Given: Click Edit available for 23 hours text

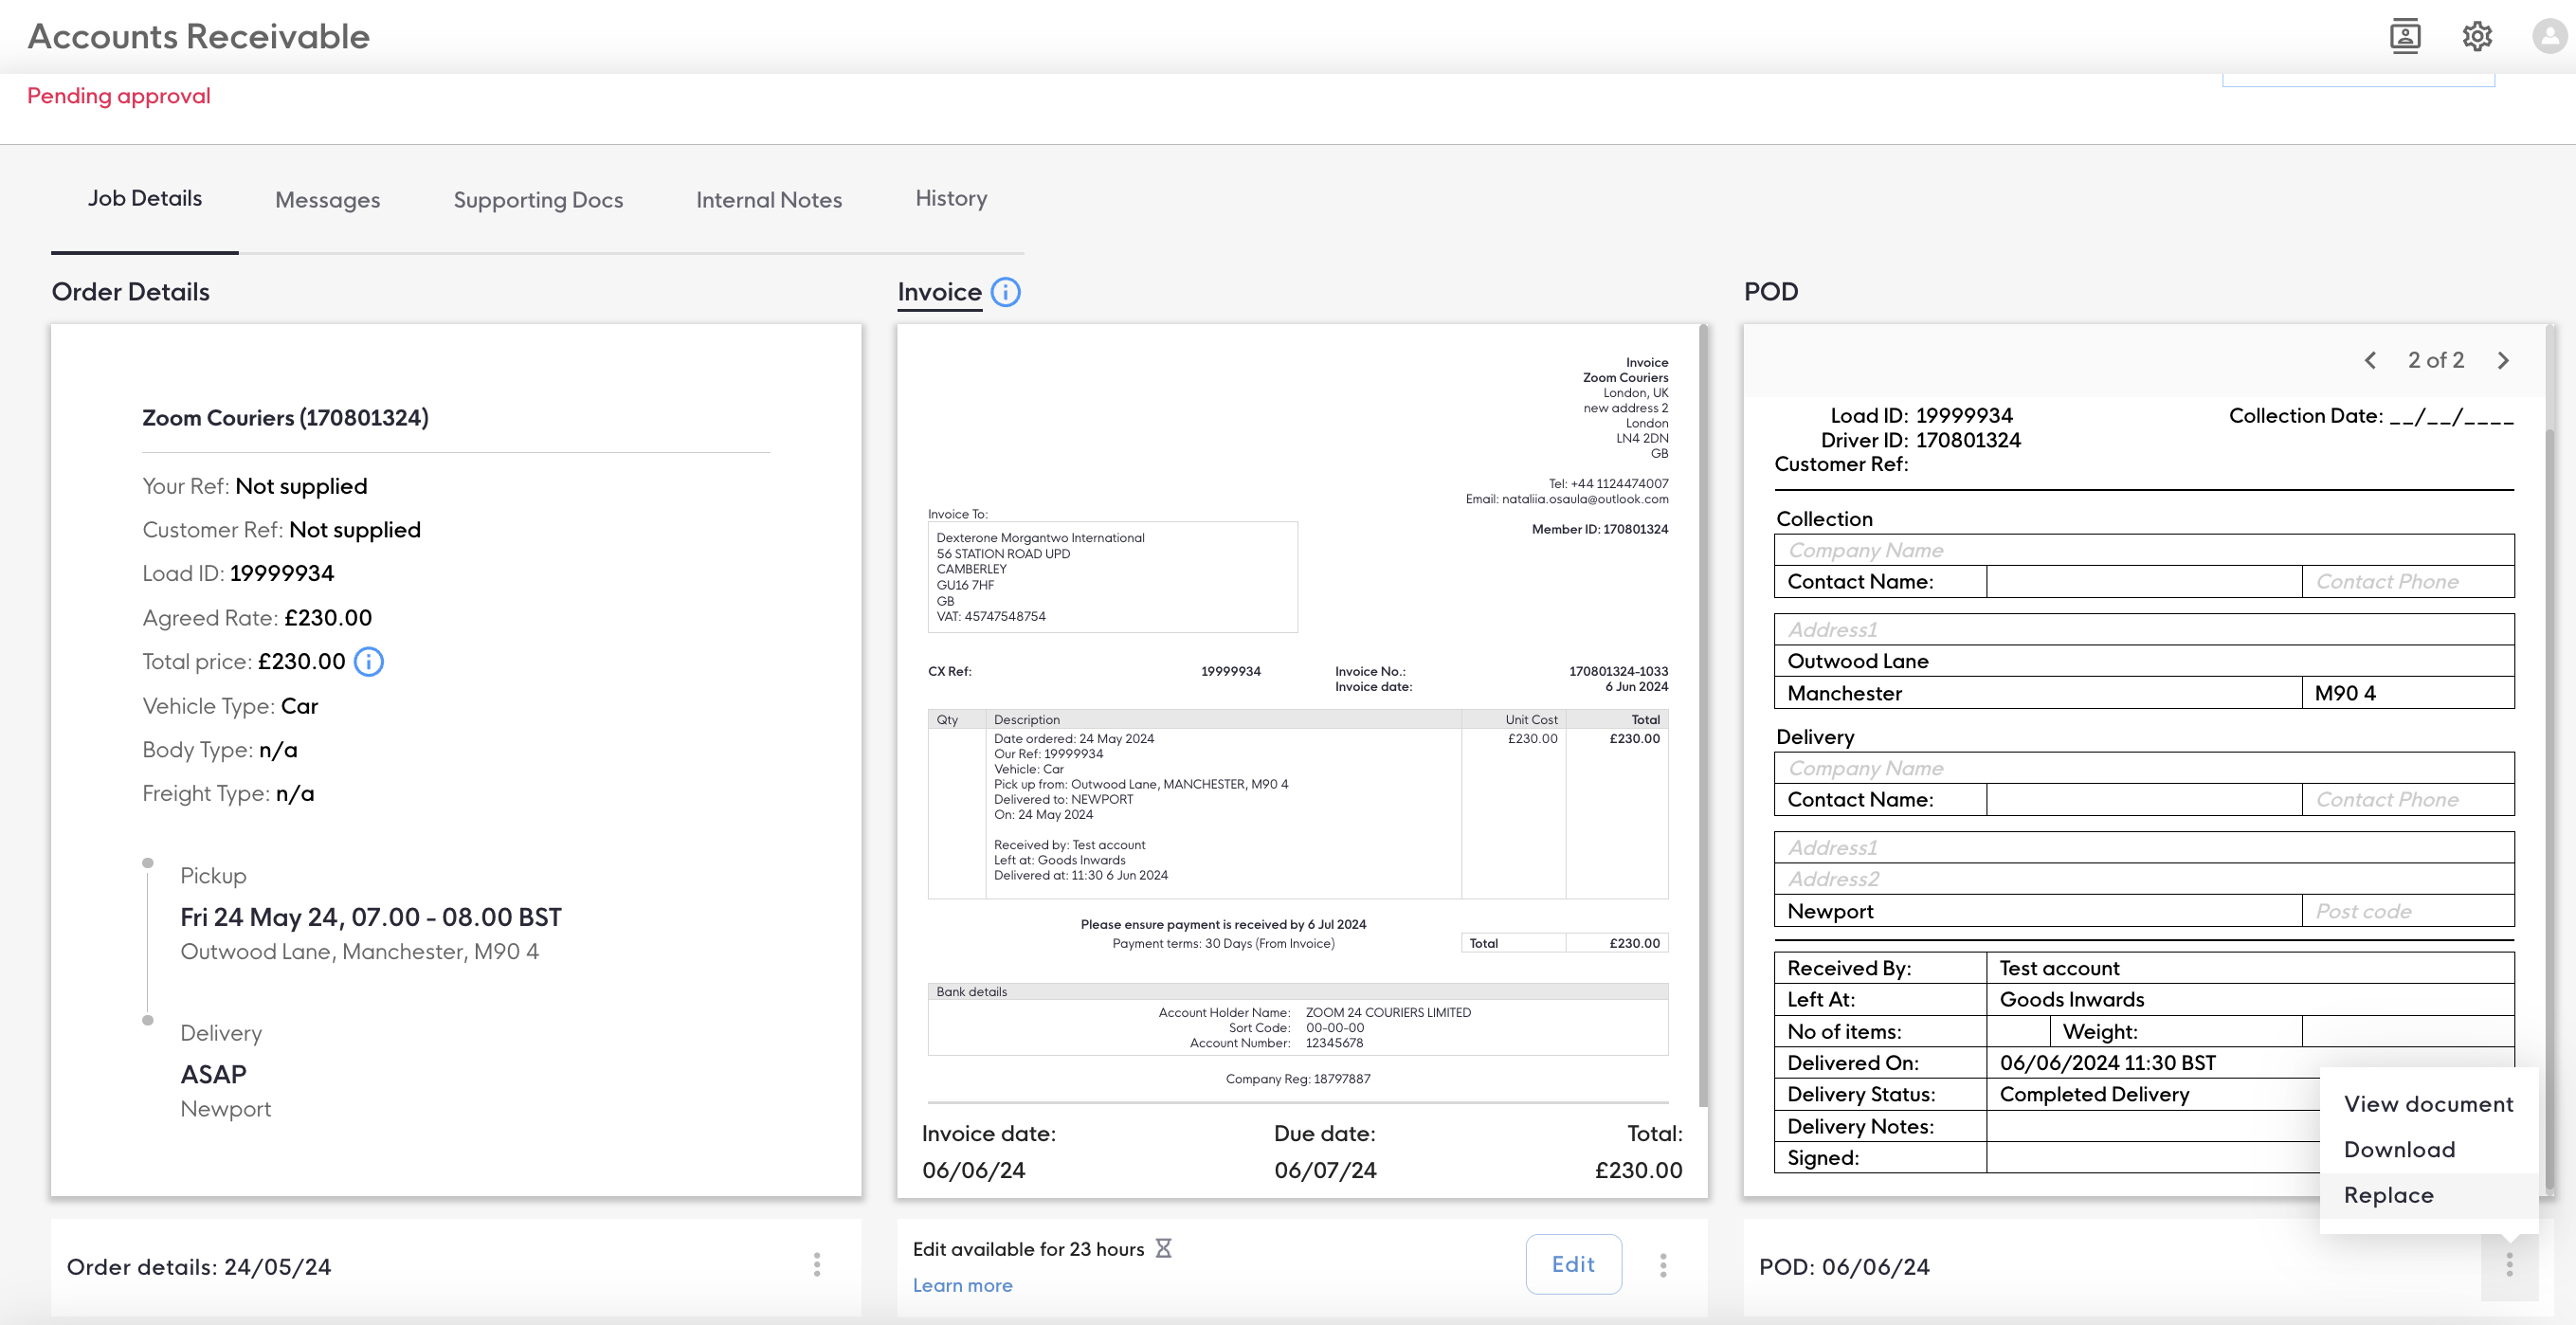Looking at the screenshot, I should (x=1028, y=1249).
